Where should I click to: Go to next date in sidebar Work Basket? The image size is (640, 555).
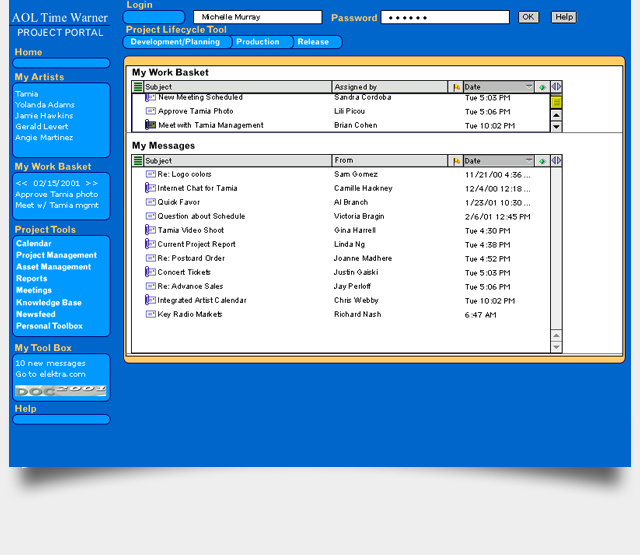[x=91, y=183]
